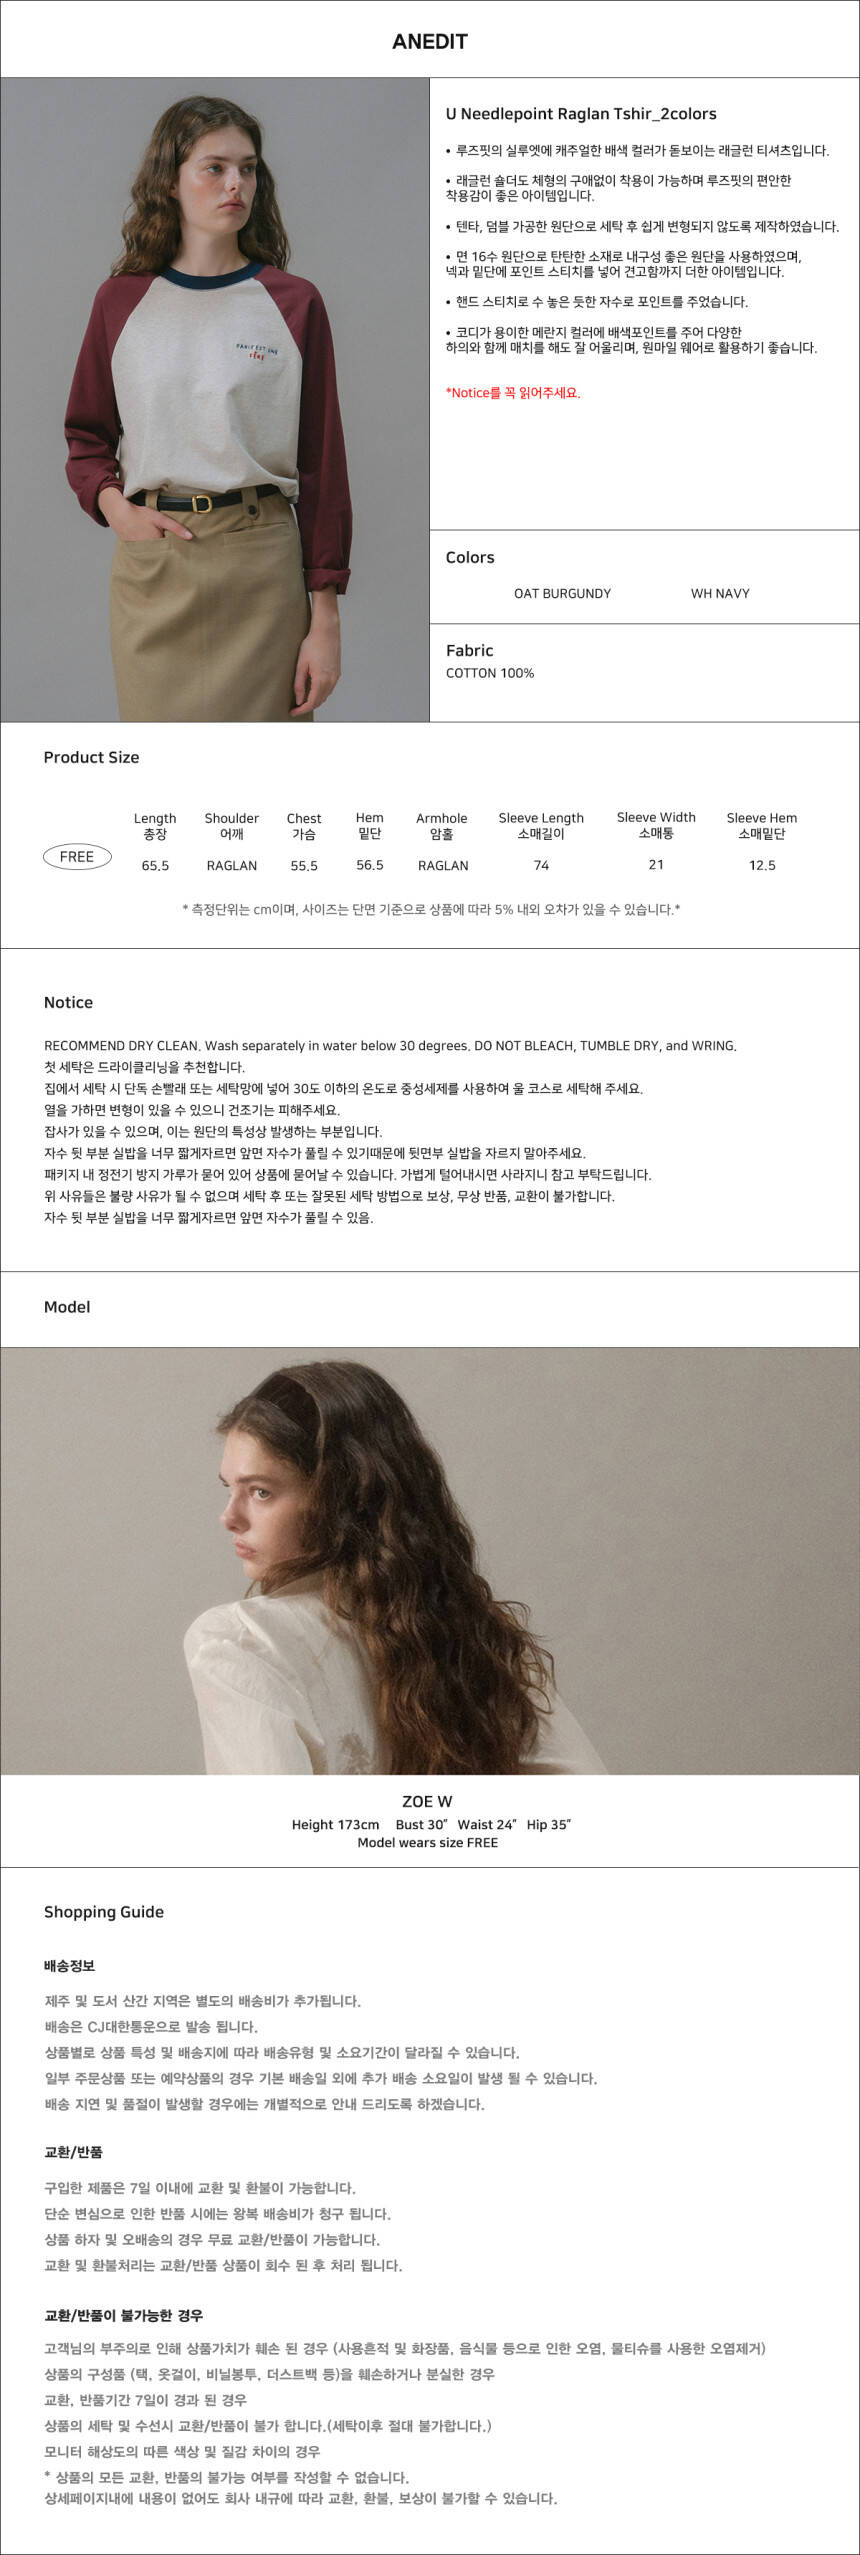Click the ZOE W model name

(427, 1801)
